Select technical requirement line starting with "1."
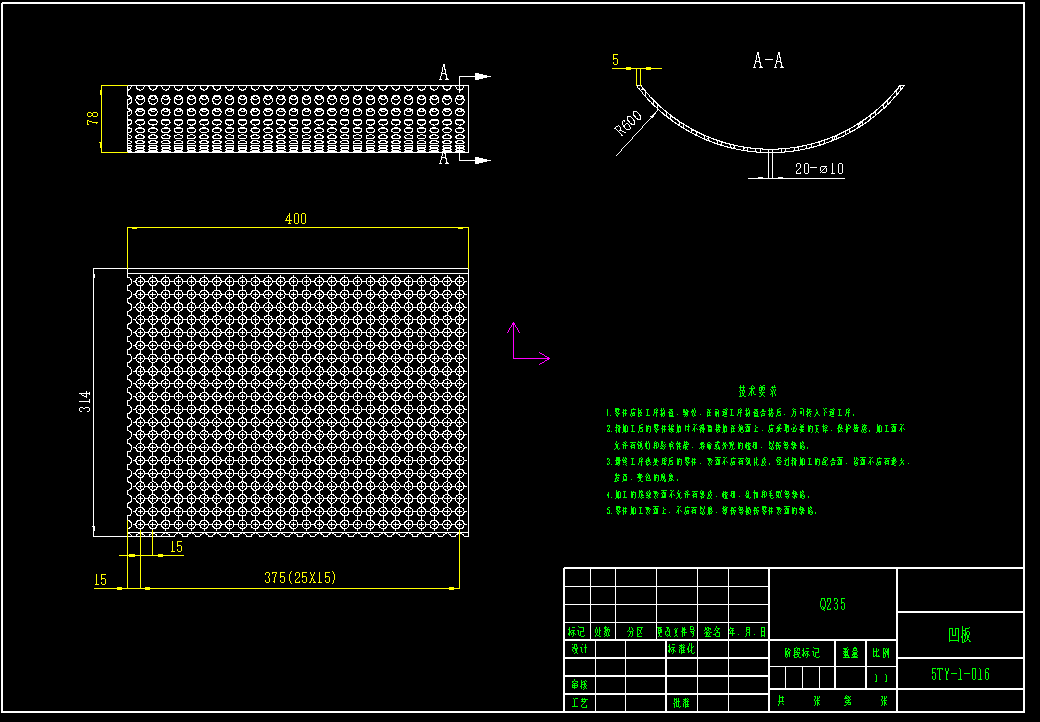Viewport: 1040px width, 722px height. coord(731,412)
